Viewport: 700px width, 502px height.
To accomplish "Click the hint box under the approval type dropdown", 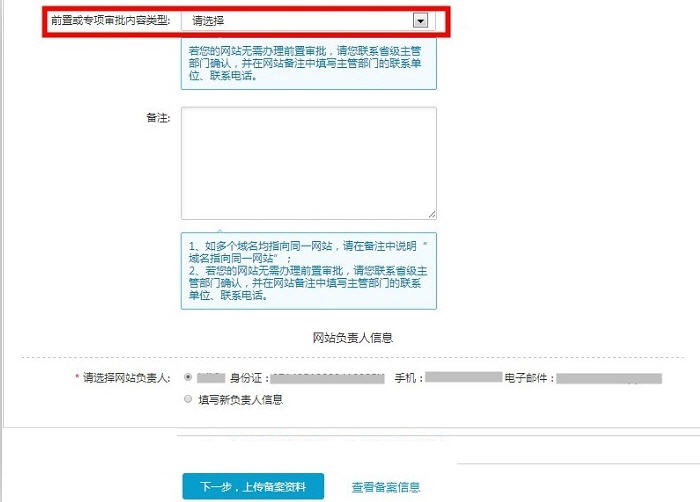I will point(308,64).
